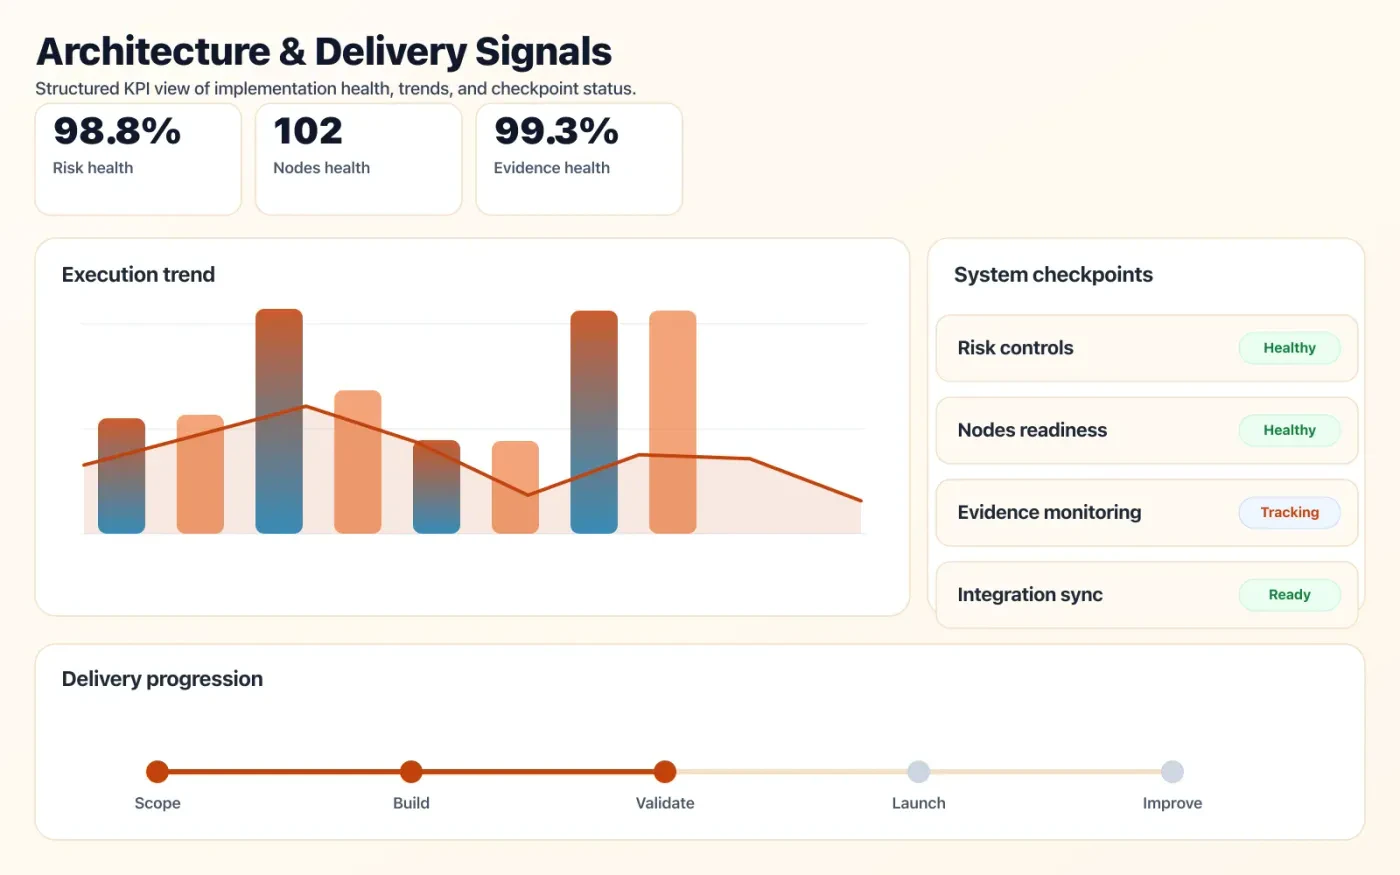Viewport: 1400px width, 875px height.
Task: Click the Launch point on the progress track
Action: (918, 771)
